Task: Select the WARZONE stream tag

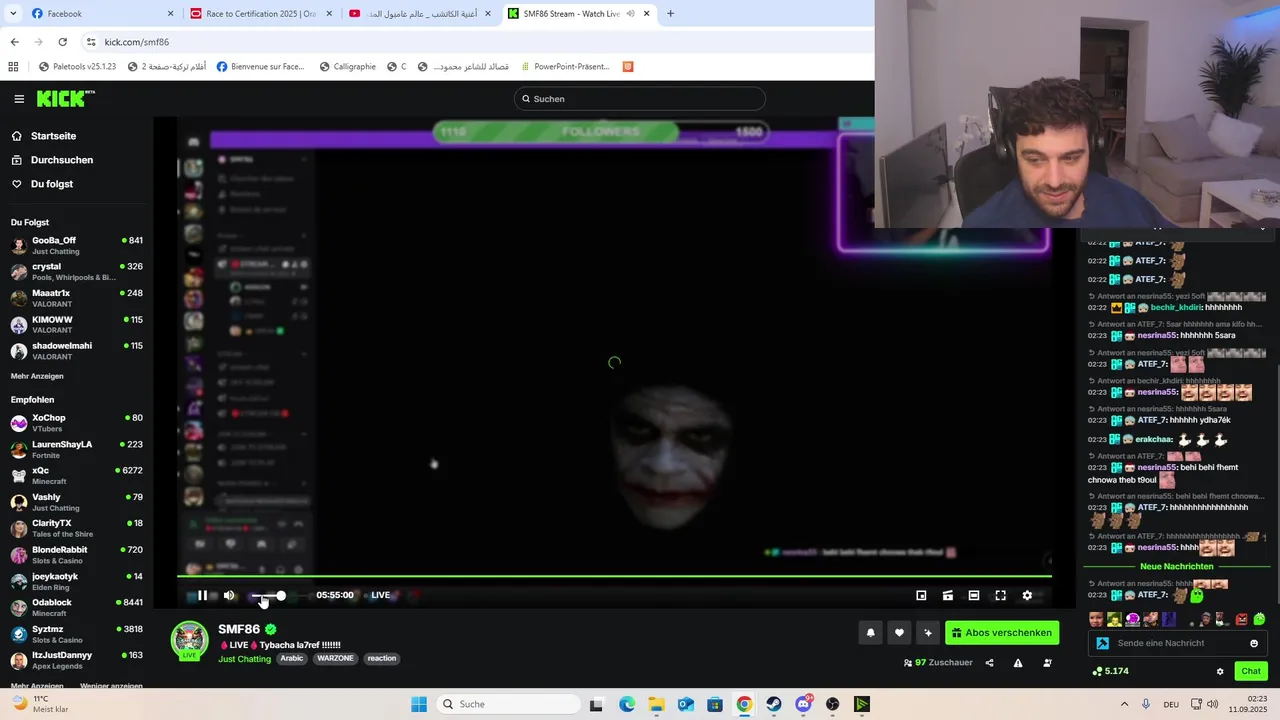Action: pyautogui.click(x=335, y=658)
